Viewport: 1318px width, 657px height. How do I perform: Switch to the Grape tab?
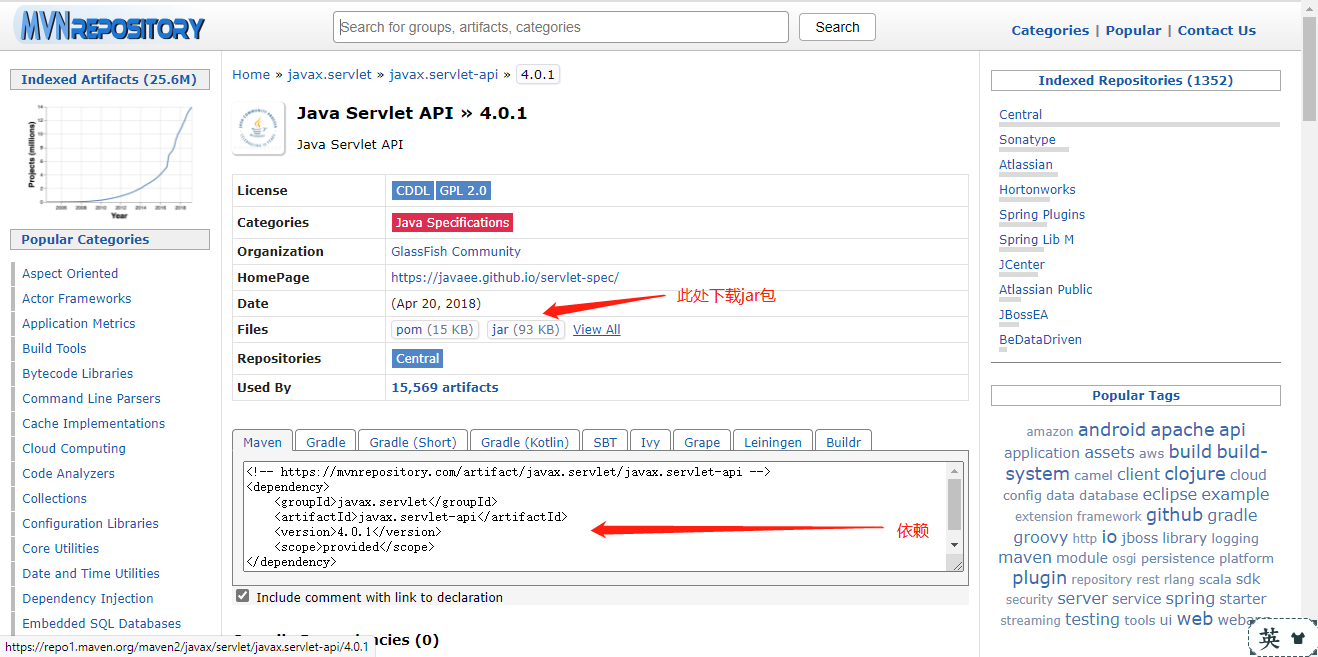tap(702, 441)
